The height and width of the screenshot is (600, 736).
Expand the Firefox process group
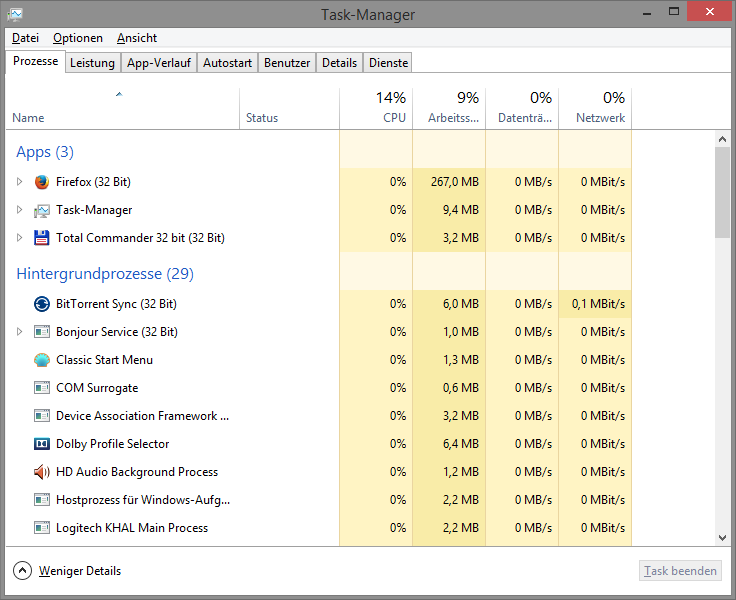(19, 182)
